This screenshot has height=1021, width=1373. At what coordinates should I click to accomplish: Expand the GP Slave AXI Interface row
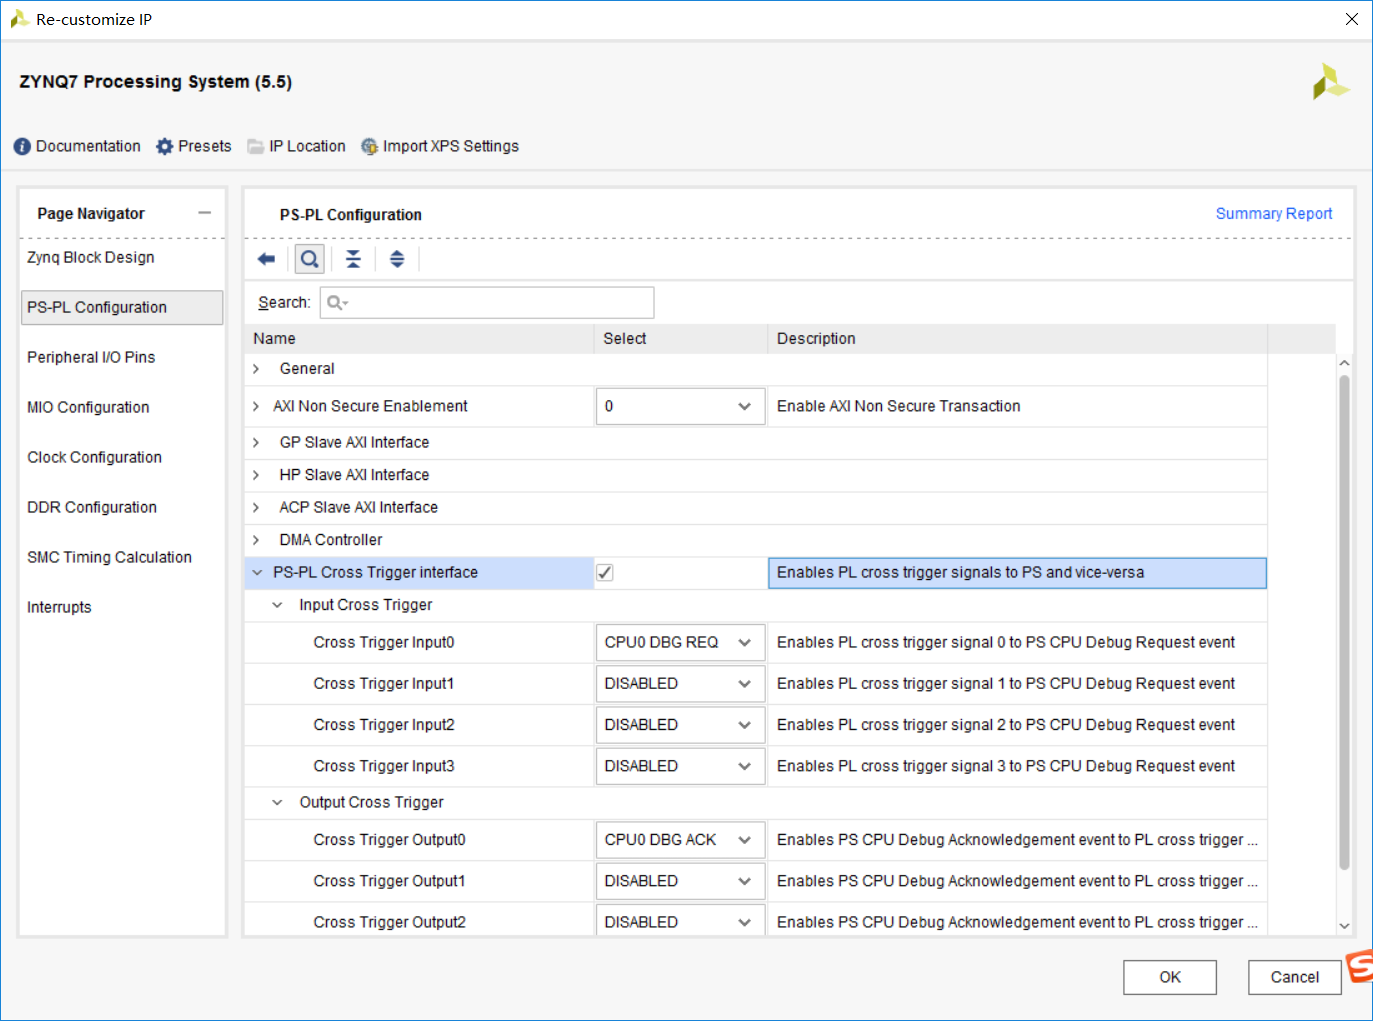(x=257, y=443)
